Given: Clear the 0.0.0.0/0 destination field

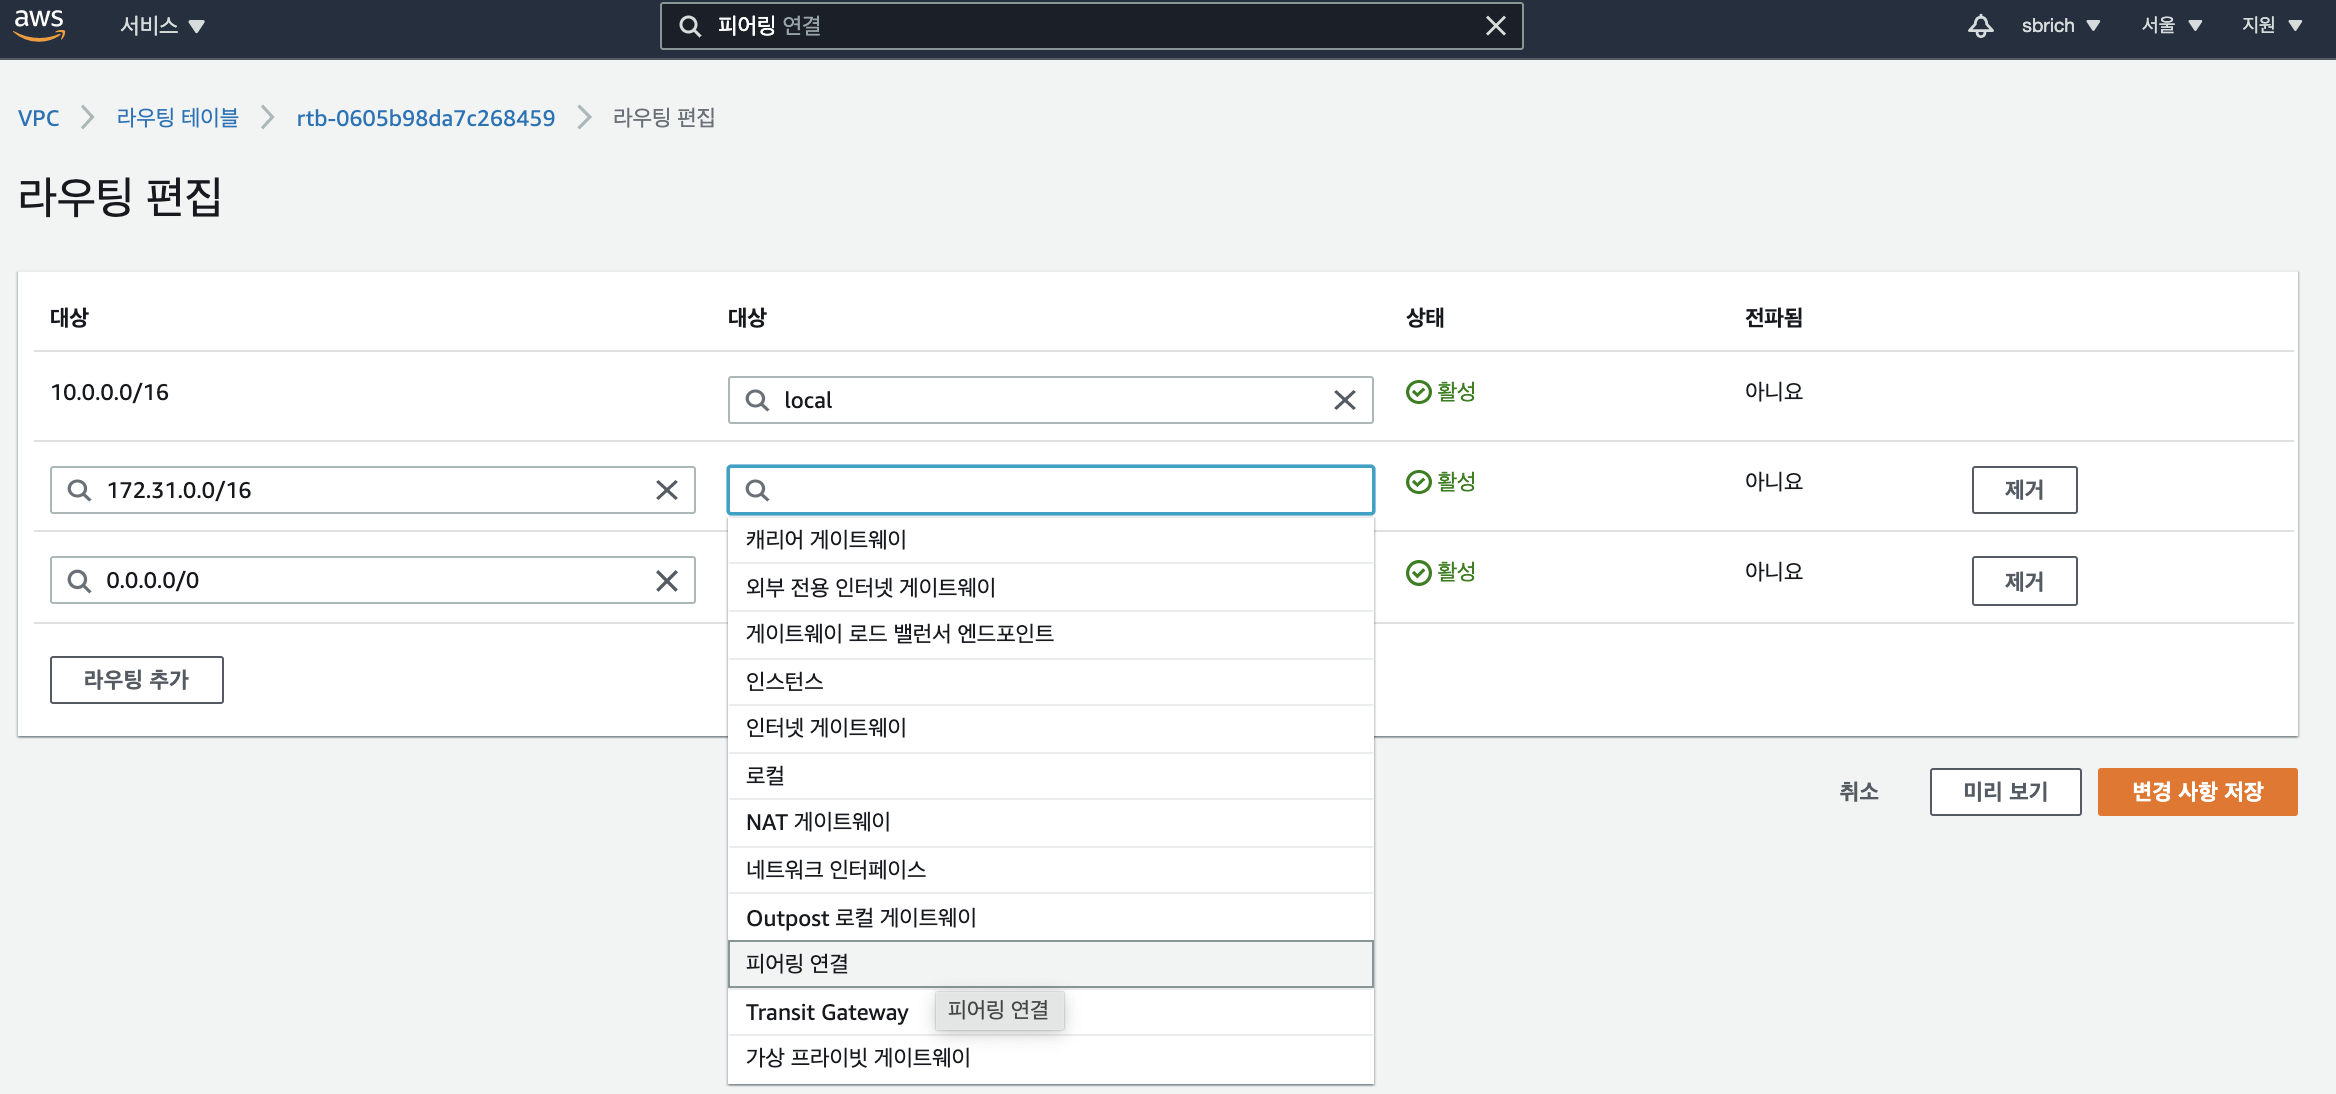Looking at the screenshot, I should [666, 581].
